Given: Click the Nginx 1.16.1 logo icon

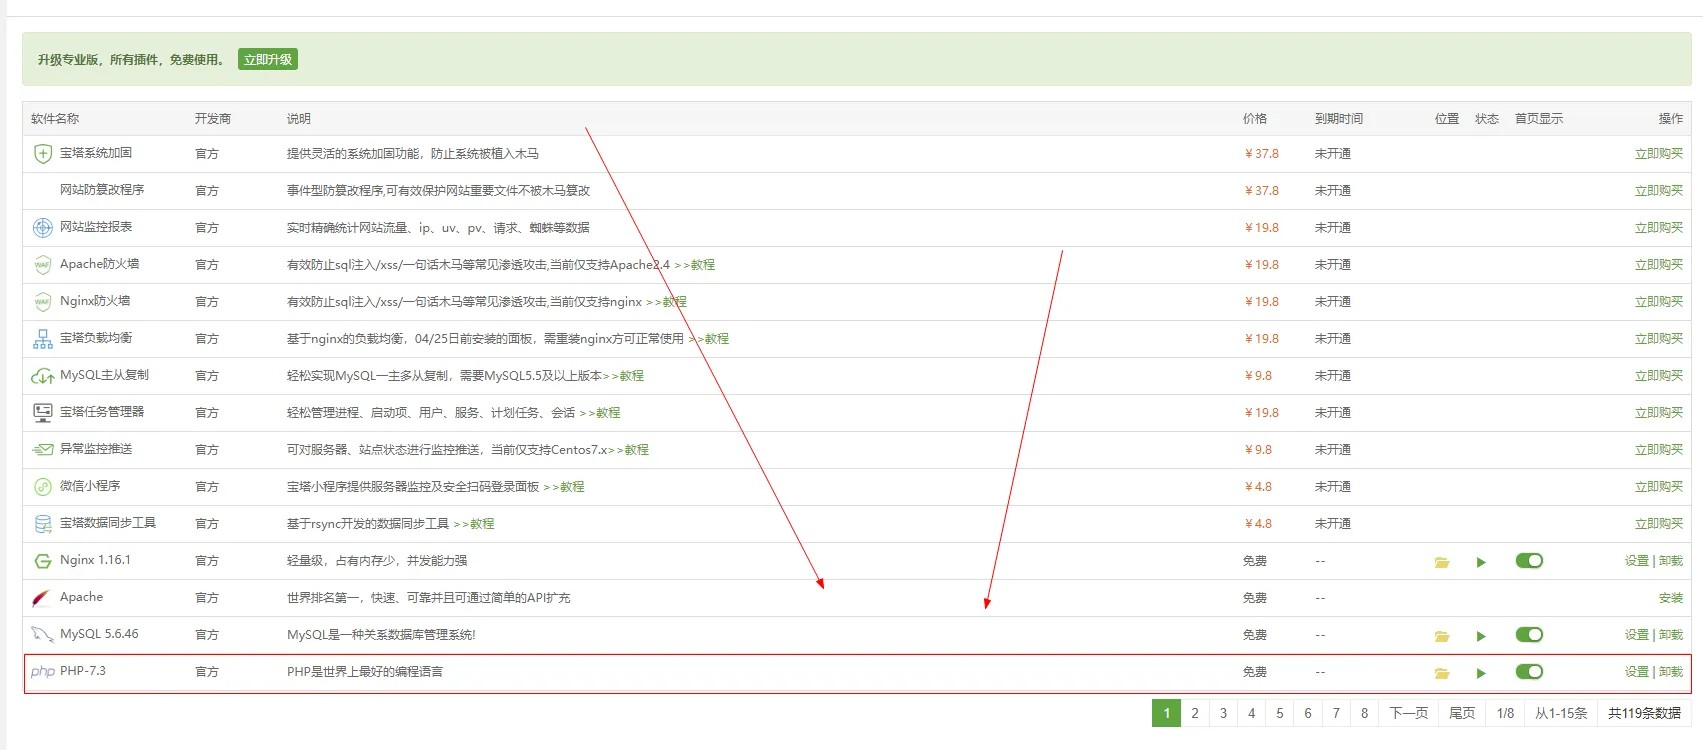Looking at the screenshot, I should pos(42,561).
